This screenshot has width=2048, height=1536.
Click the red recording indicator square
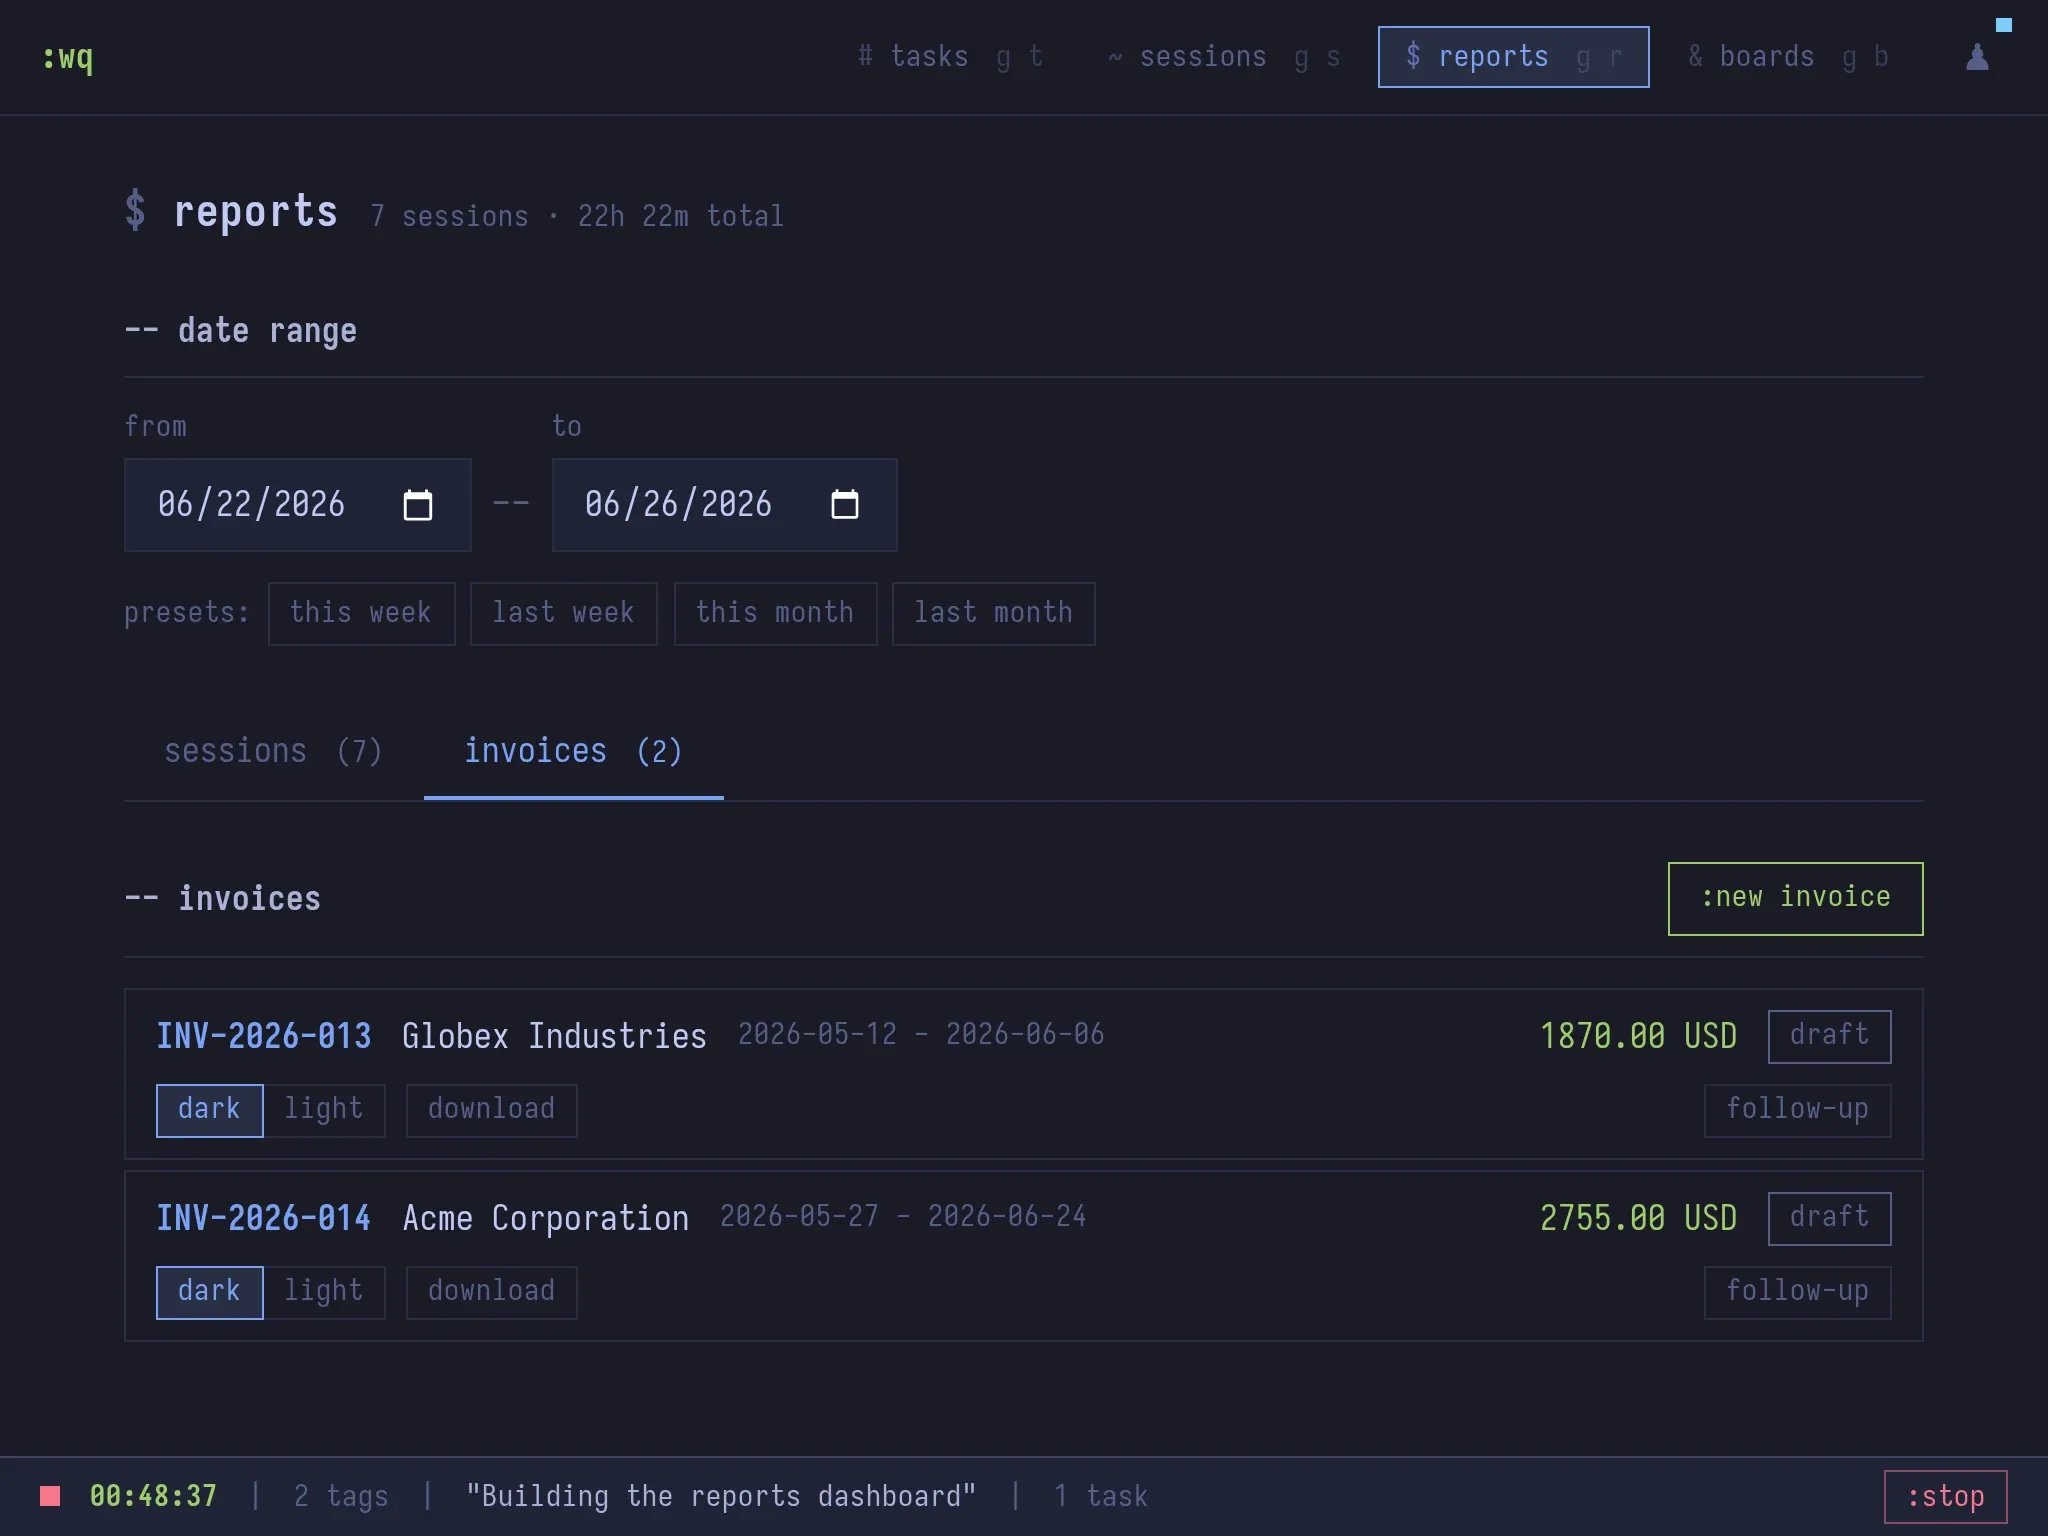pyautogui.click(x=50, y=1496)
